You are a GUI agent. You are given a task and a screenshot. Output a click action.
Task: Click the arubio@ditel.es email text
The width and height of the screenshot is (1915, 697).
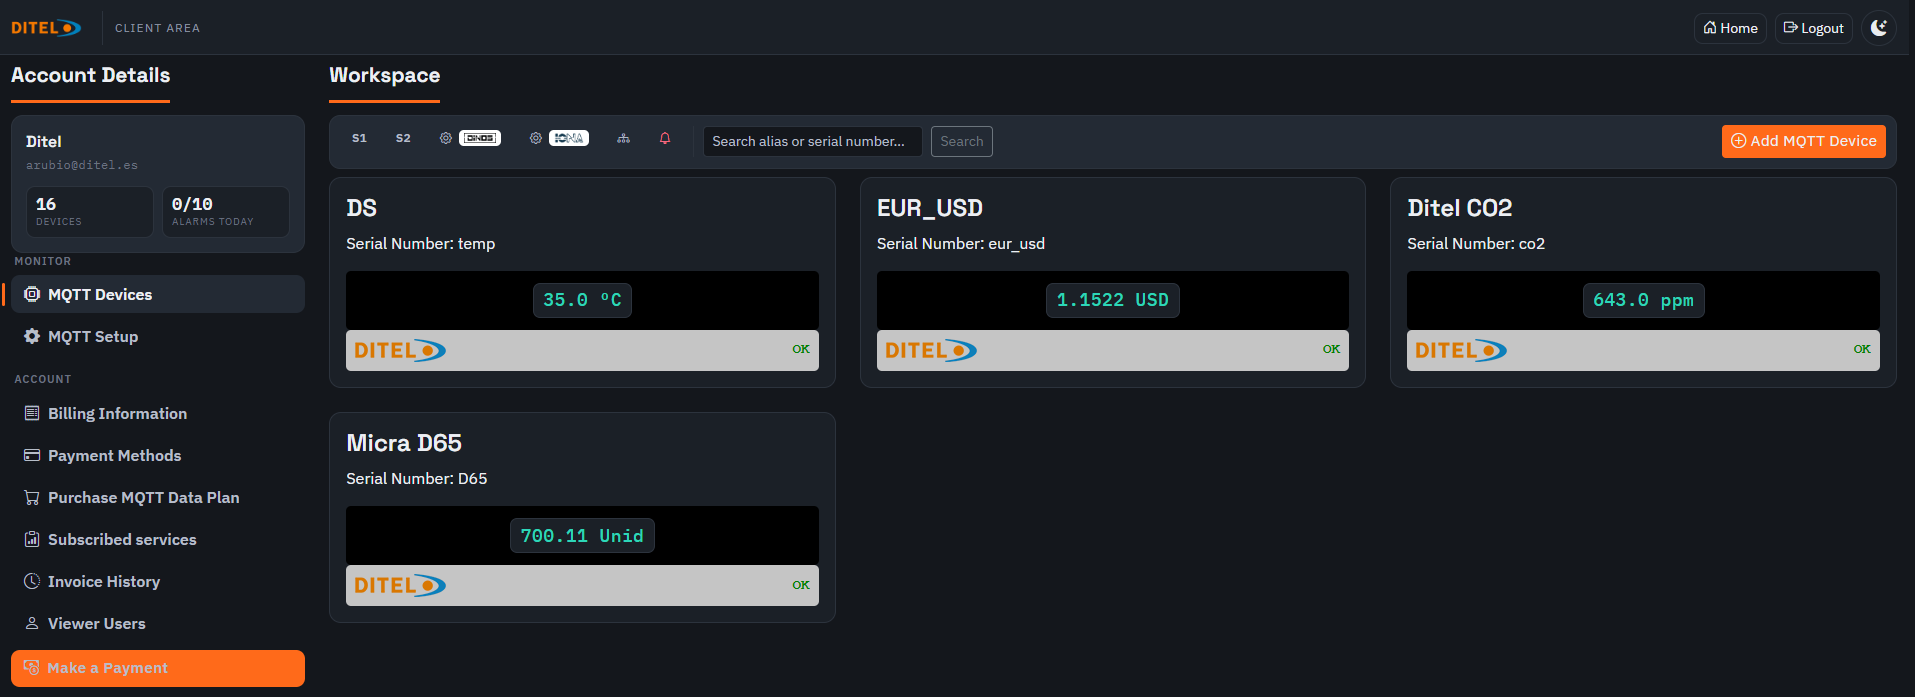pyautogui.click(x=82, y=165)
